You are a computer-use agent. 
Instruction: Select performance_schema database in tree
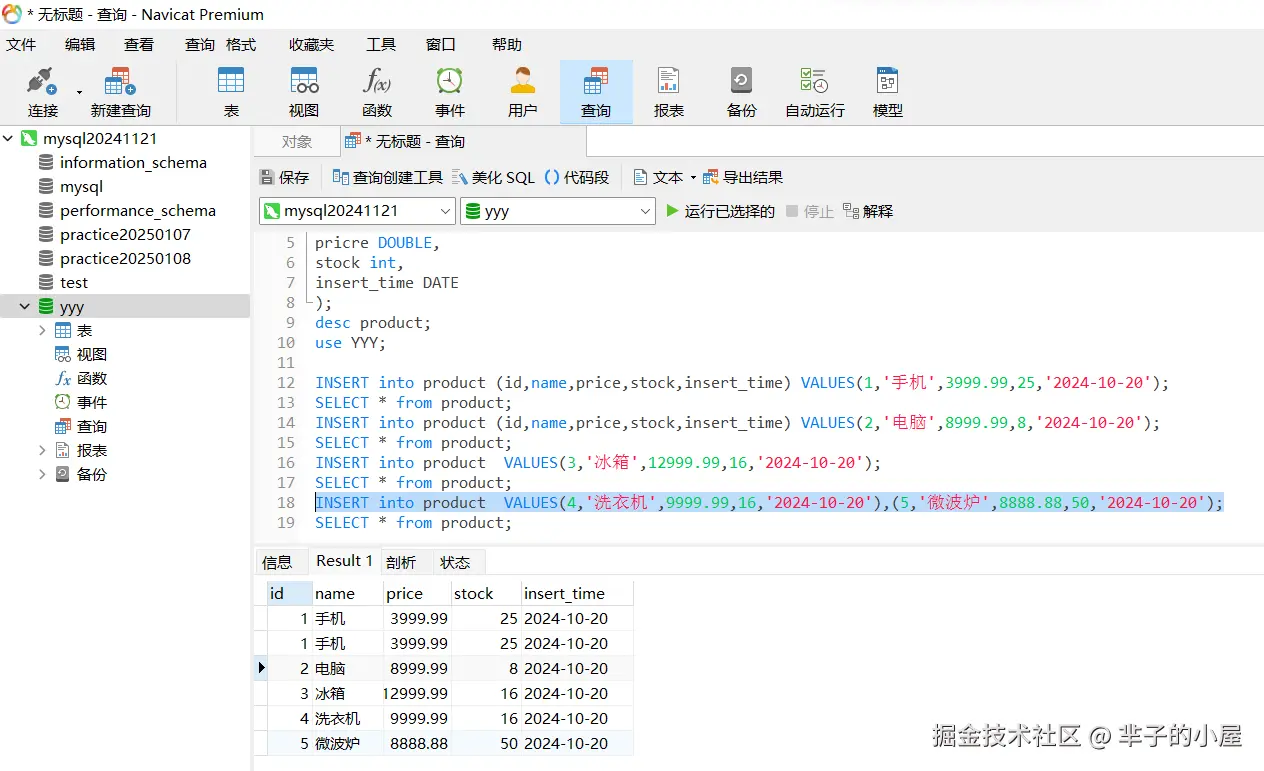coord(137,210)
